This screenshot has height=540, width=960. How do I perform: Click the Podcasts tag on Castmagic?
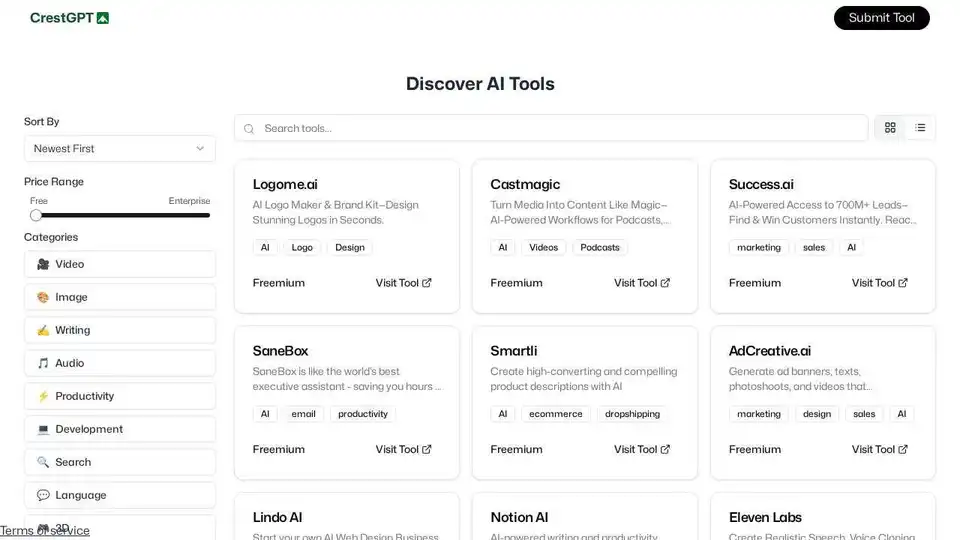click(599, 247)
